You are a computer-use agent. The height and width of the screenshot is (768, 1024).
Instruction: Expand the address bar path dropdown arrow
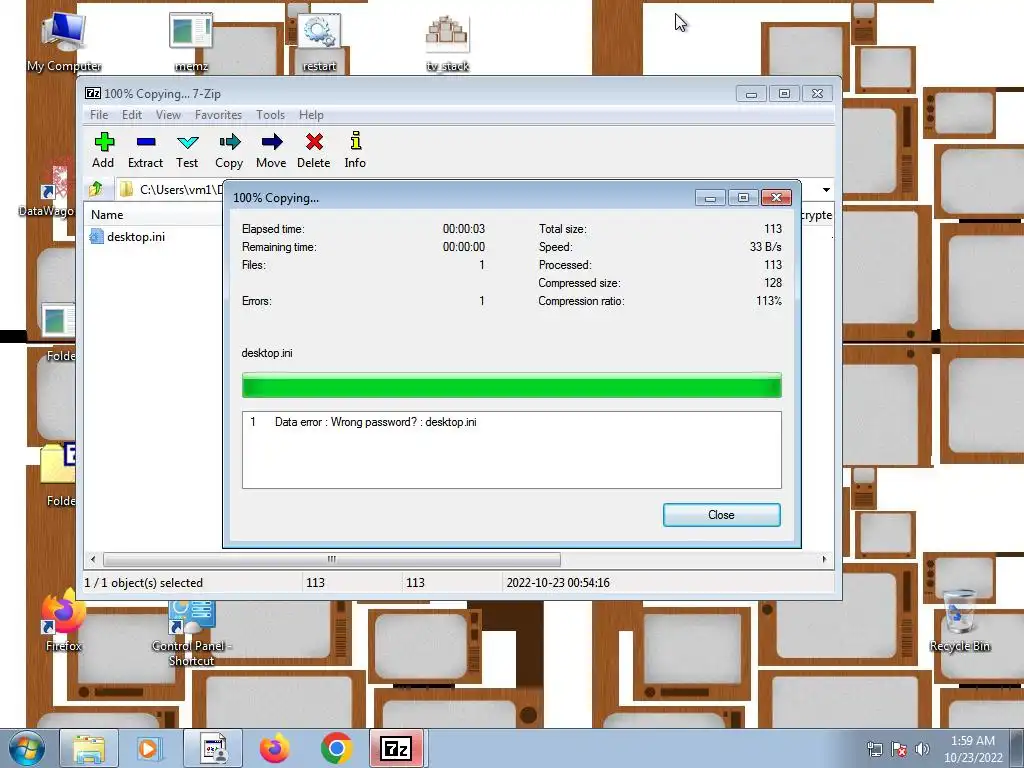[x=826, y=190]
